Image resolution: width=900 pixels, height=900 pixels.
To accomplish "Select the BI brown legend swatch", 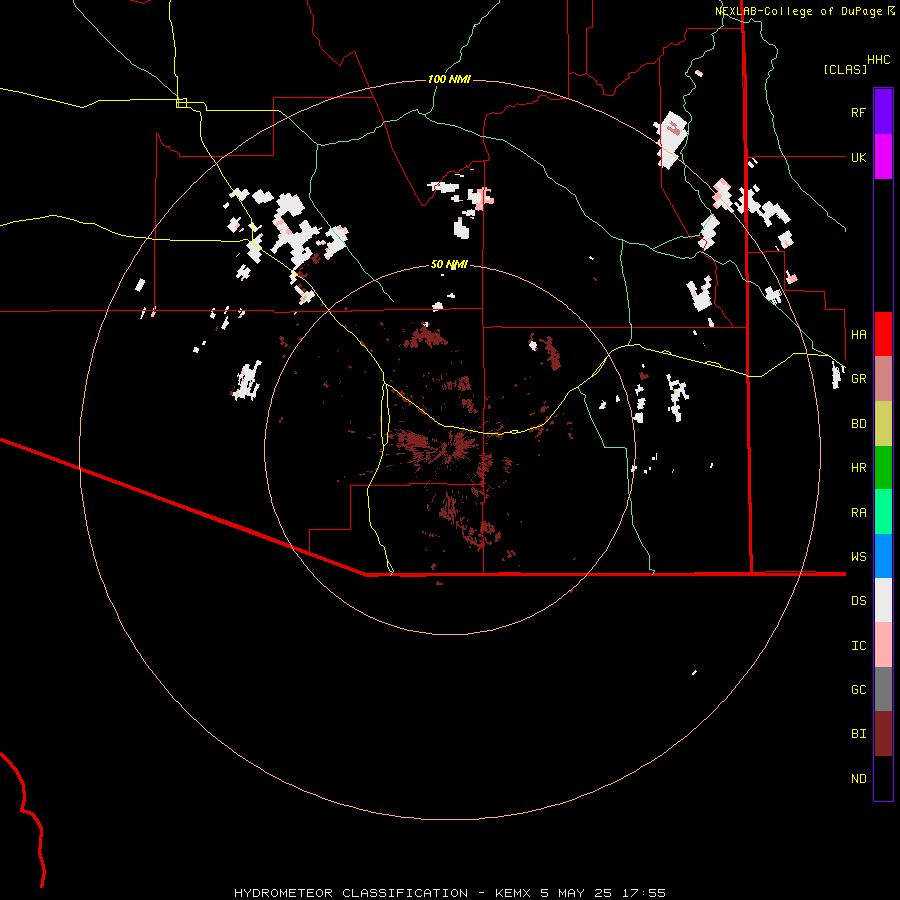I will (x=883, y=734).
